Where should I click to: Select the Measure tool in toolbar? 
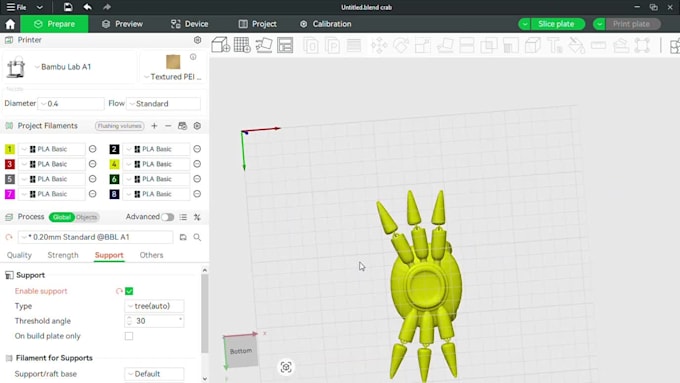(598, 45)
